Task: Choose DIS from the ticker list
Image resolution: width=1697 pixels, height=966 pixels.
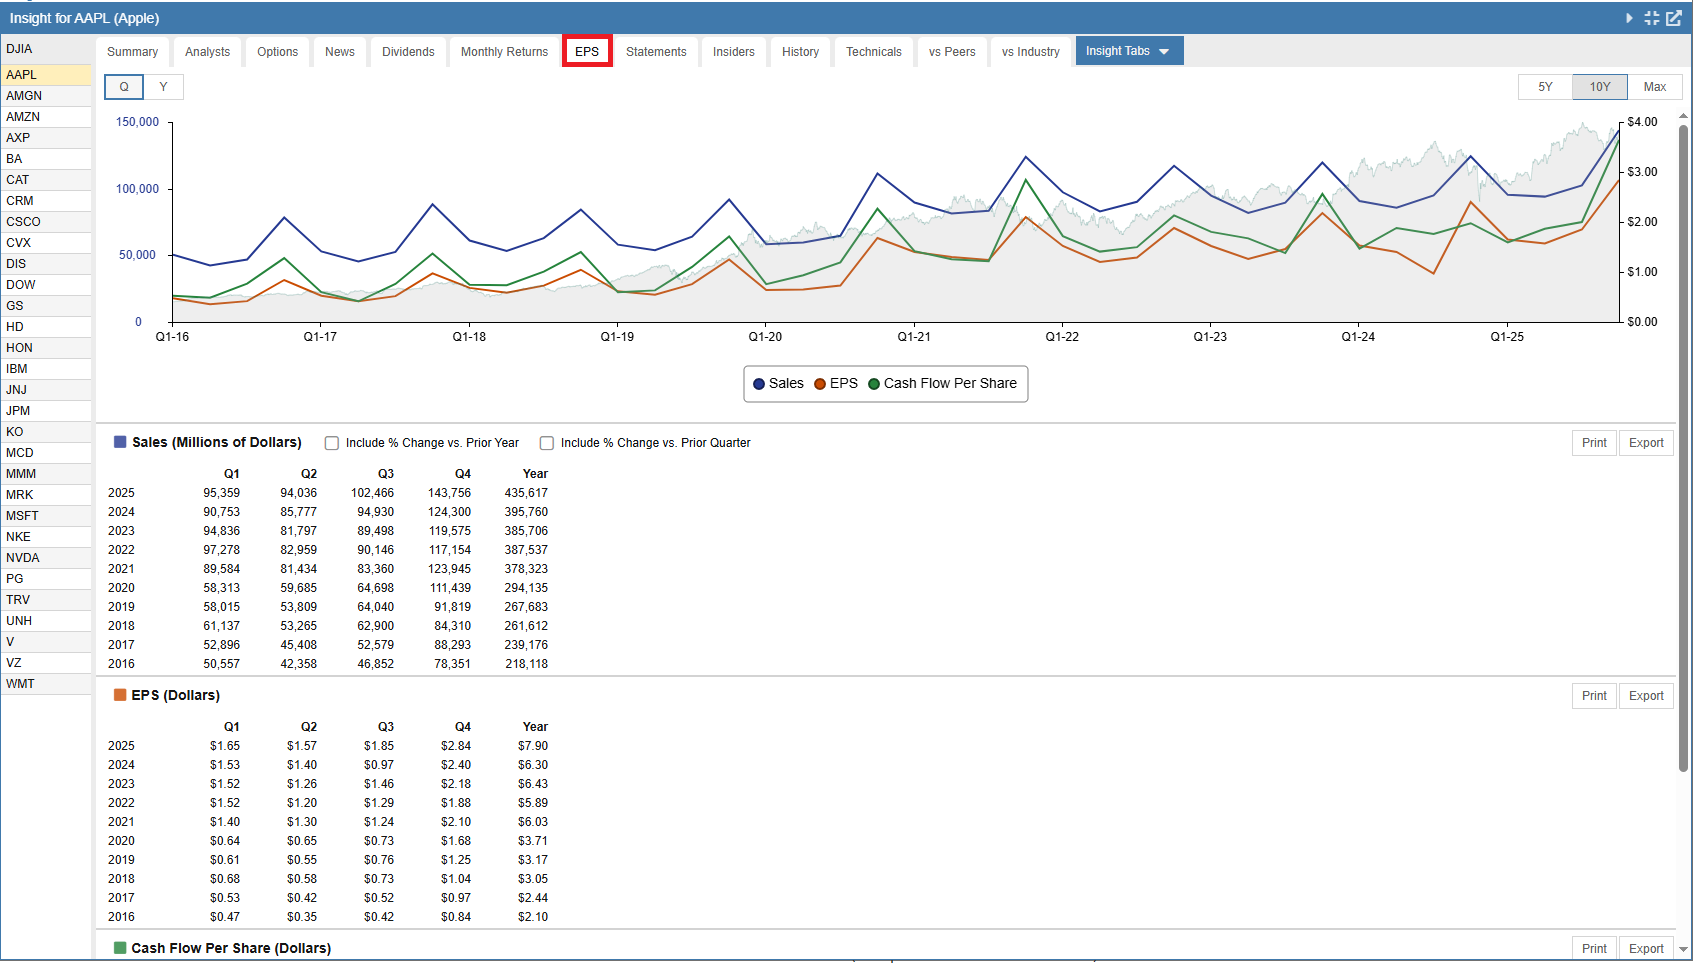Action: pyautogui.click(x=46, y=264)
